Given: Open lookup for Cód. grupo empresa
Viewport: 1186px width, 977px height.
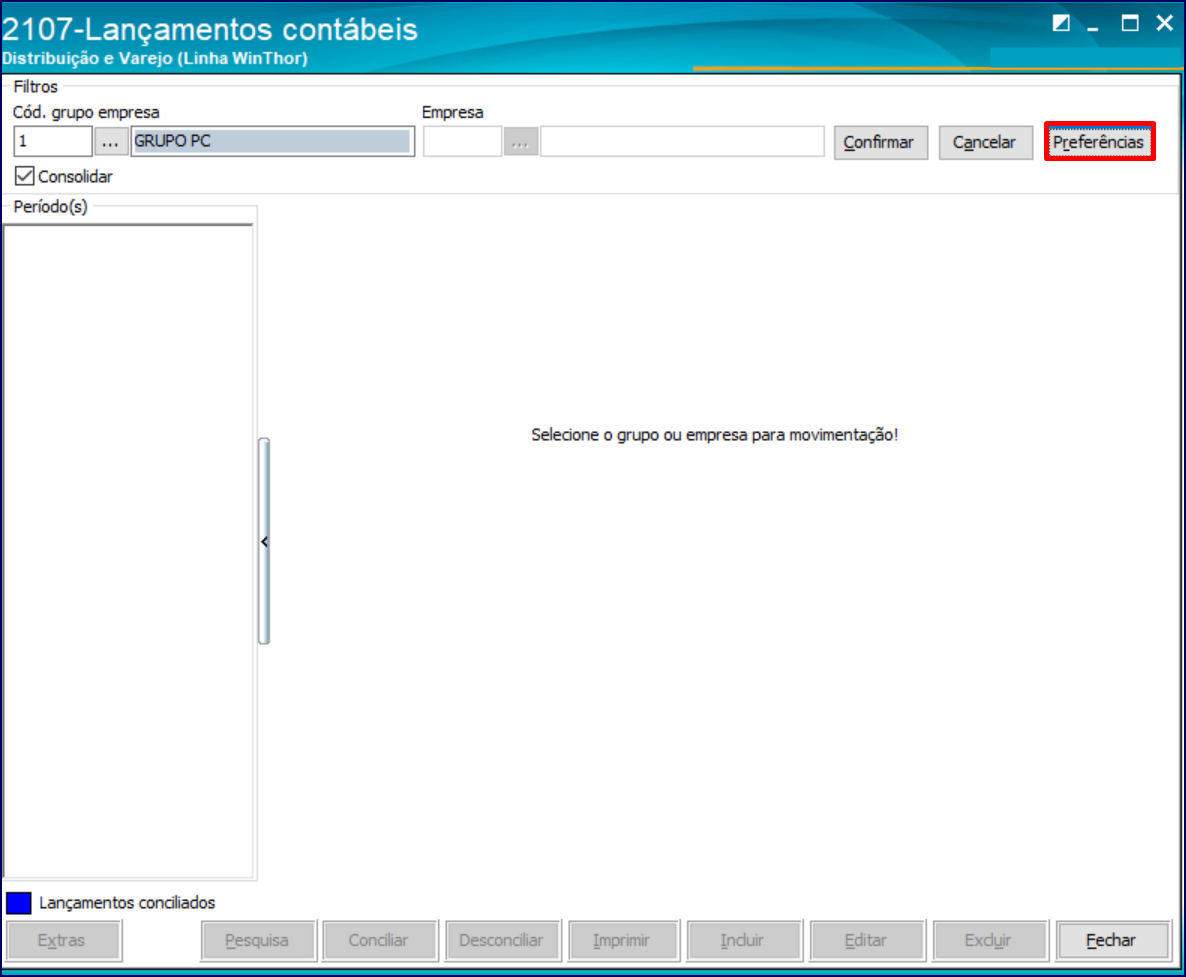Looking at the screenshot, I should point(110,141).
